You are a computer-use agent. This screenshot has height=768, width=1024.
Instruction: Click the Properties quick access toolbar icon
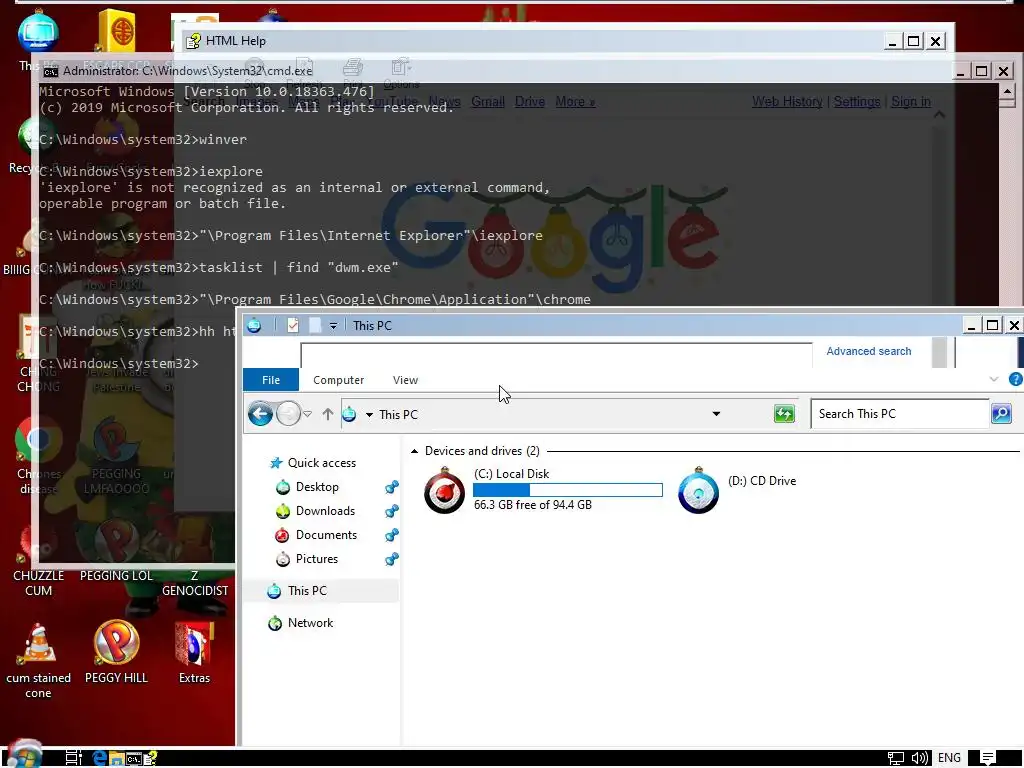point(293,325)
